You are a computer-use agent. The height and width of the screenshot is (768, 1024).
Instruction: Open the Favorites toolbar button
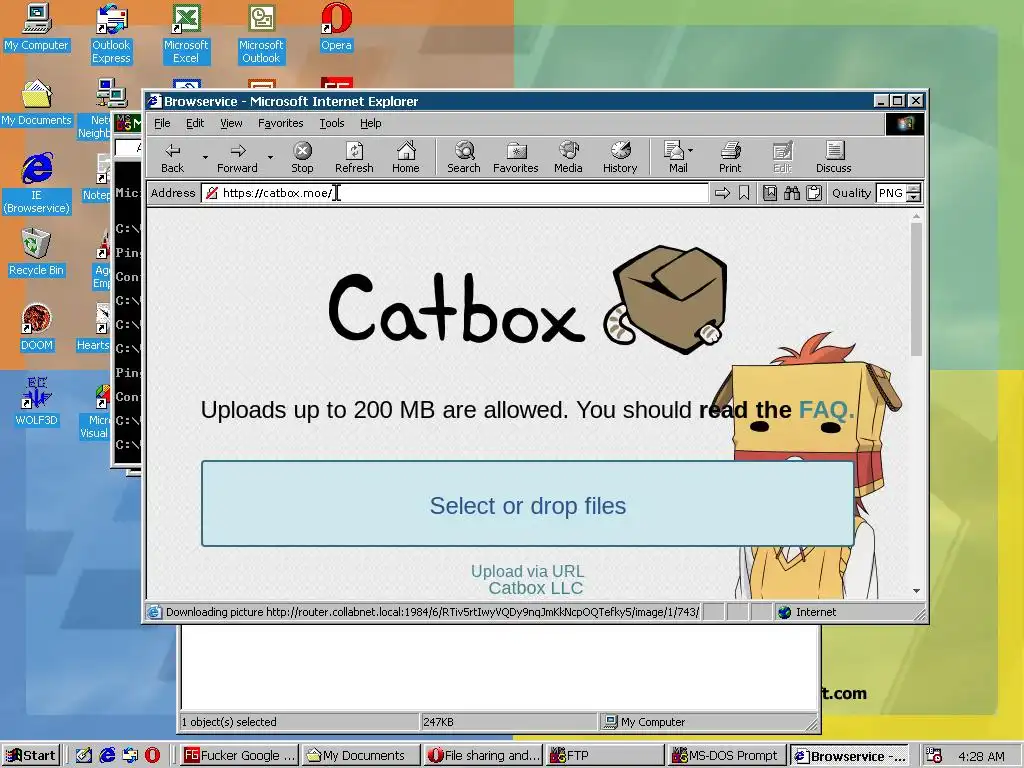516,158
